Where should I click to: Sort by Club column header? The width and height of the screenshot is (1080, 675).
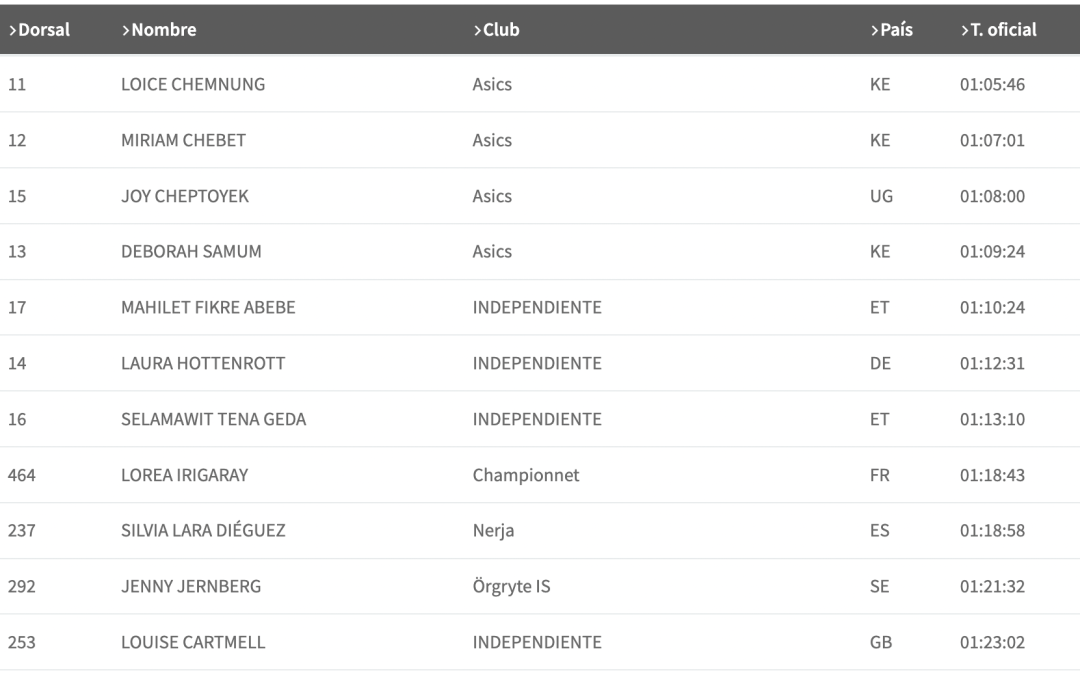496,30
